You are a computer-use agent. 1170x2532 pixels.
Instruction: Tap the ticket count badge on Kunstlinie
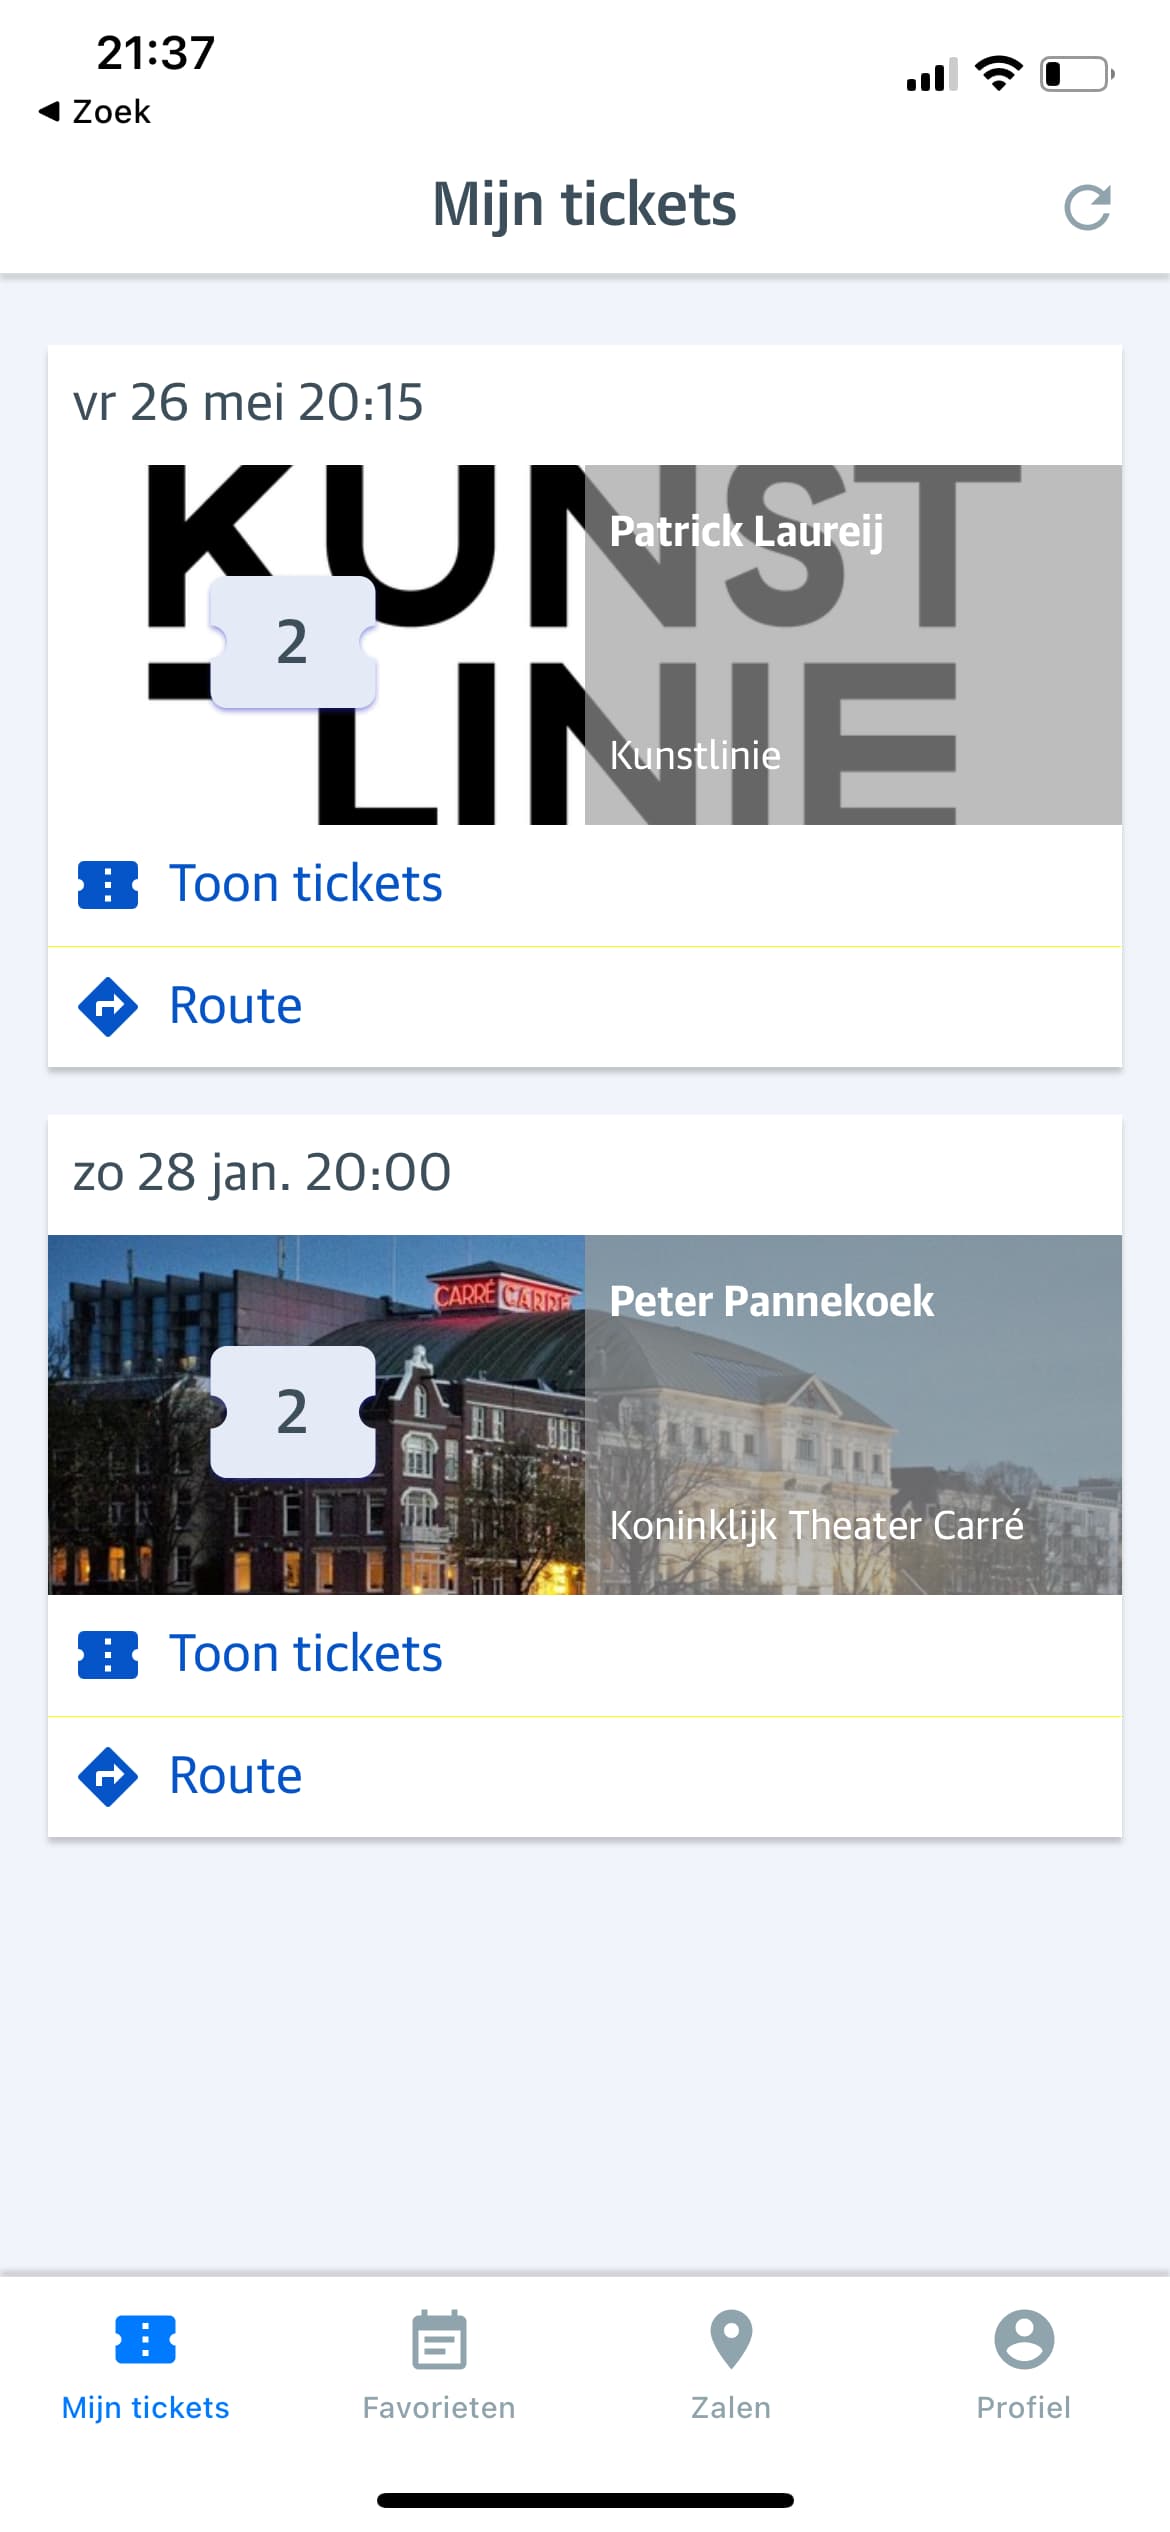pos(292,642)
